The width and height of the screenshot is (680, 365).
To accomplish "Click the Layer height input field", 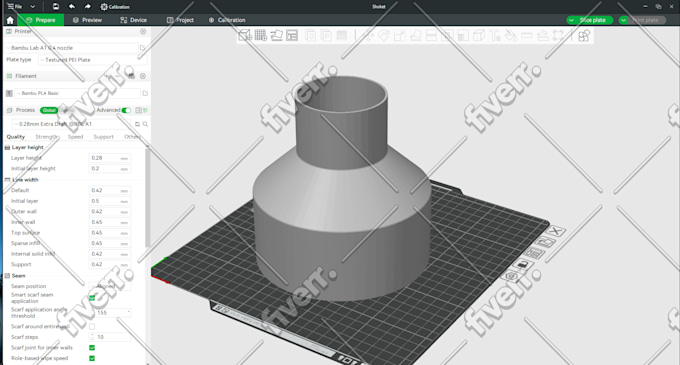I will [110, 158].
